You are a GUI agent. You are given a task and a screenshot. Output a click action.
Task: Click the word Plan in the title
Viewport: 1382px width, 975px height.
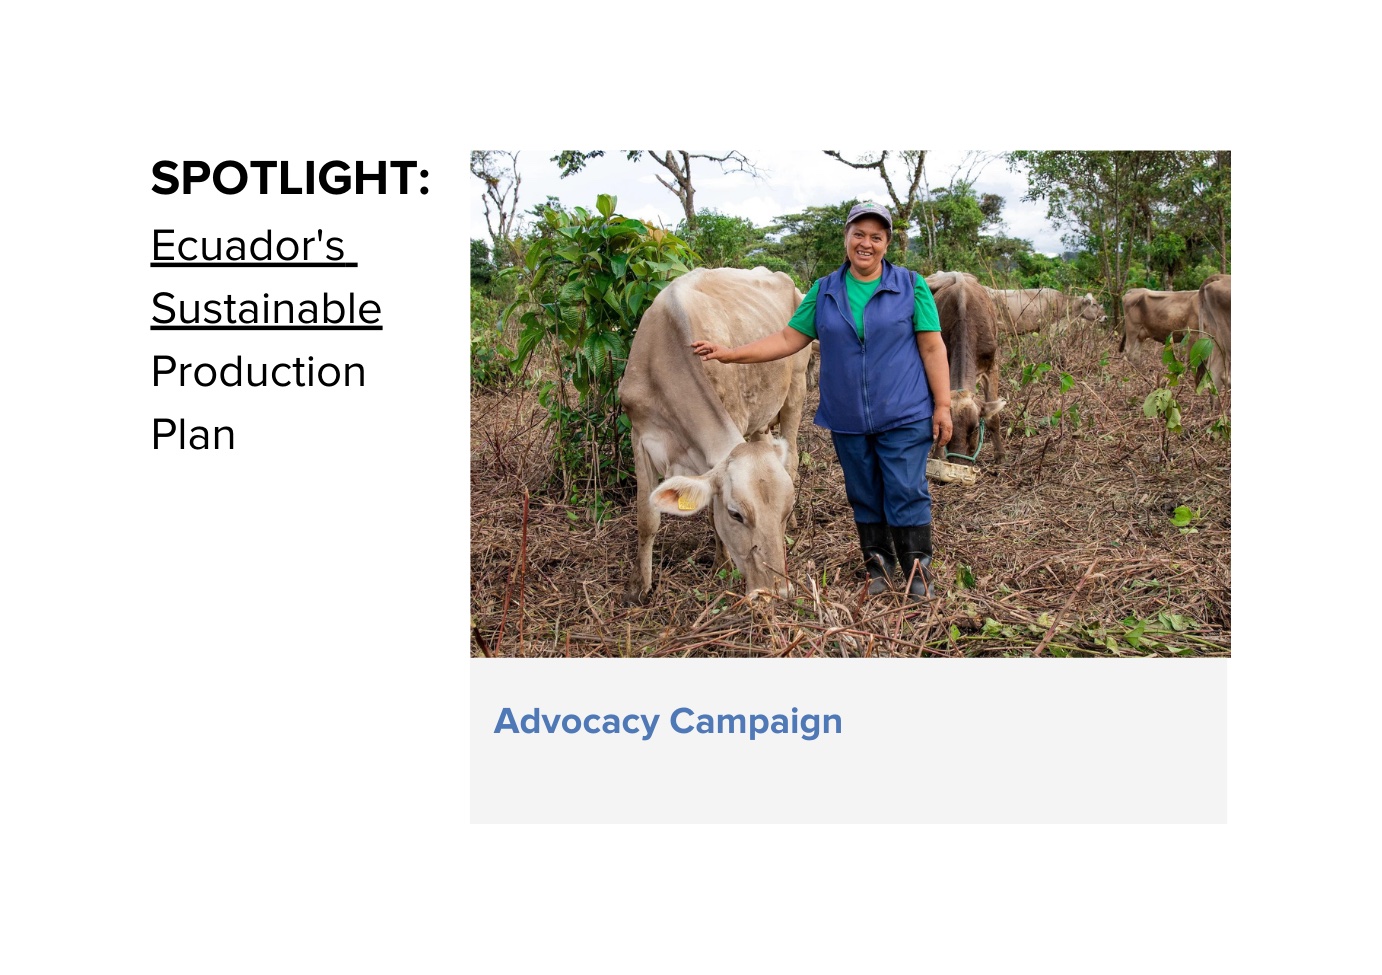point(193,435)
